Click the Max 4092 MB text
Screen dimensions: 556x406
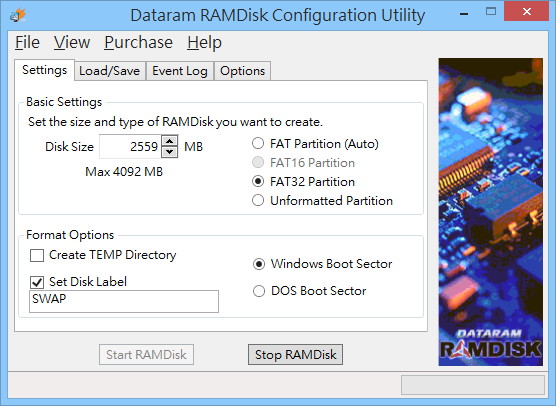point(124,172)
